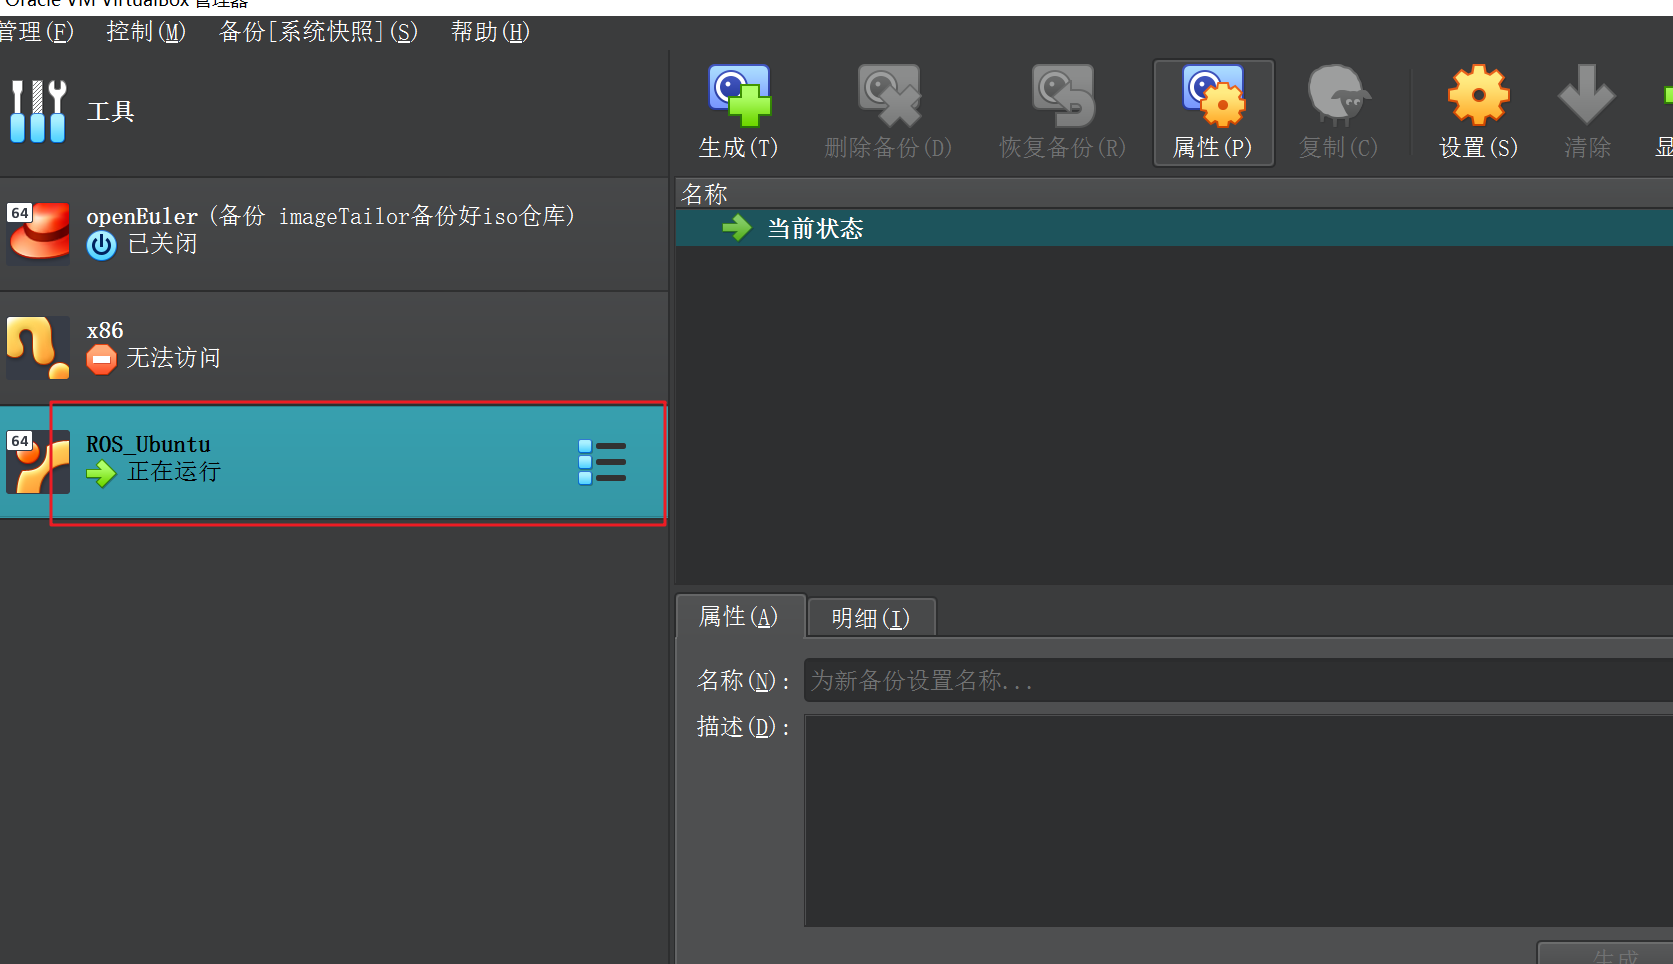Switch to the 明细(I) tab
Screen dimensions: 1673x964
tap(870, 618)
